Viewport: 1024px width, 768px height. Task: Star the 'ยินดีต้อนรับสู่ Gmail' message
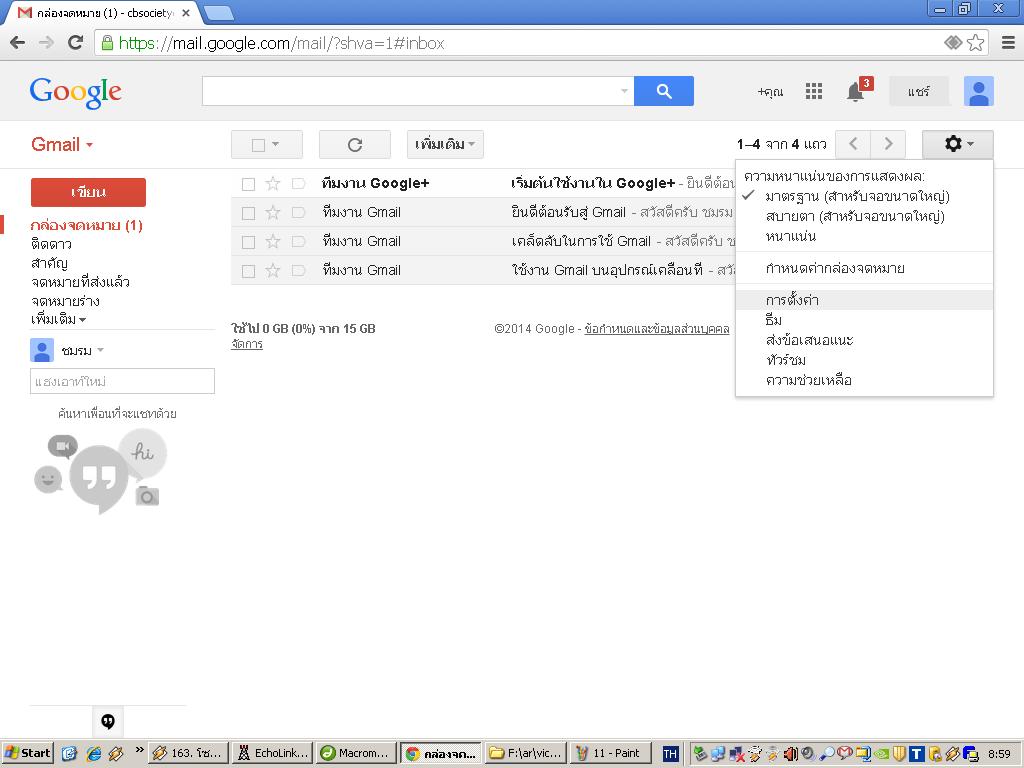click(273, 212)
